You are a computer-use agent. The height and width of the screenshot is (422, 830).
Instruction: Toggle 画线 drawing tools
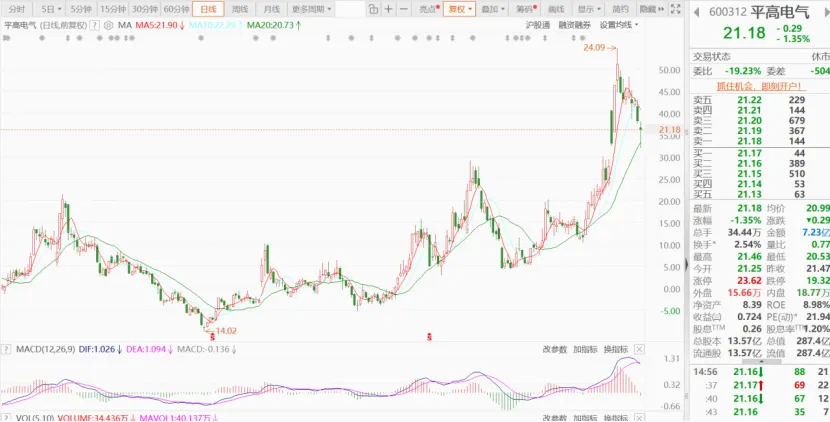pos(556,9)
